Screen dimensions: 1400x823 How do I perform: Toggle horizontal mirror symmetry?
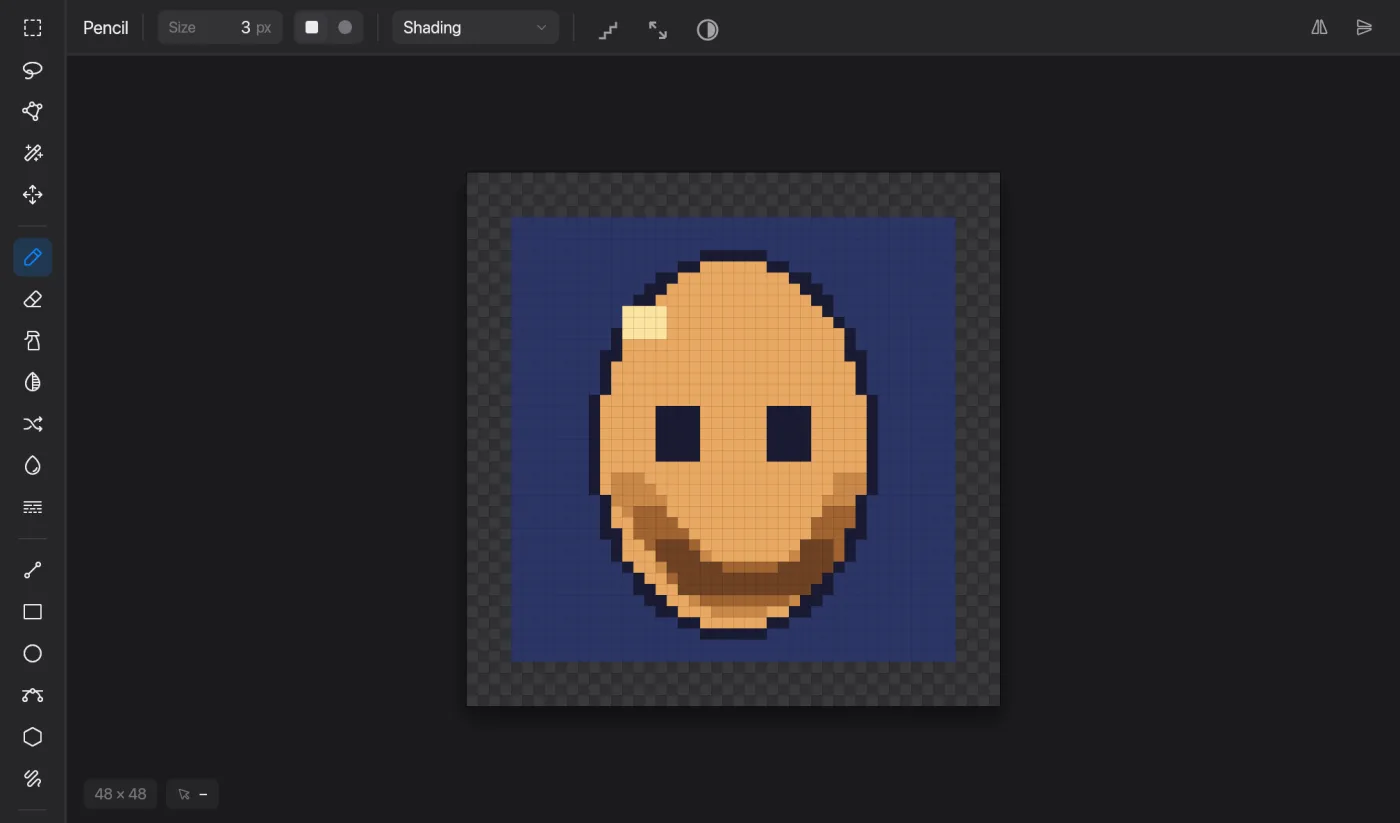coord(1320,28)
